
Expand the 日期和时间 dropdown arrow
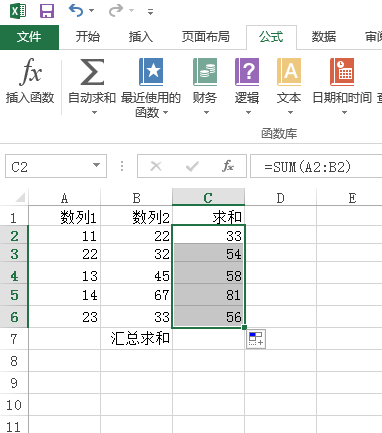[344, 113]
